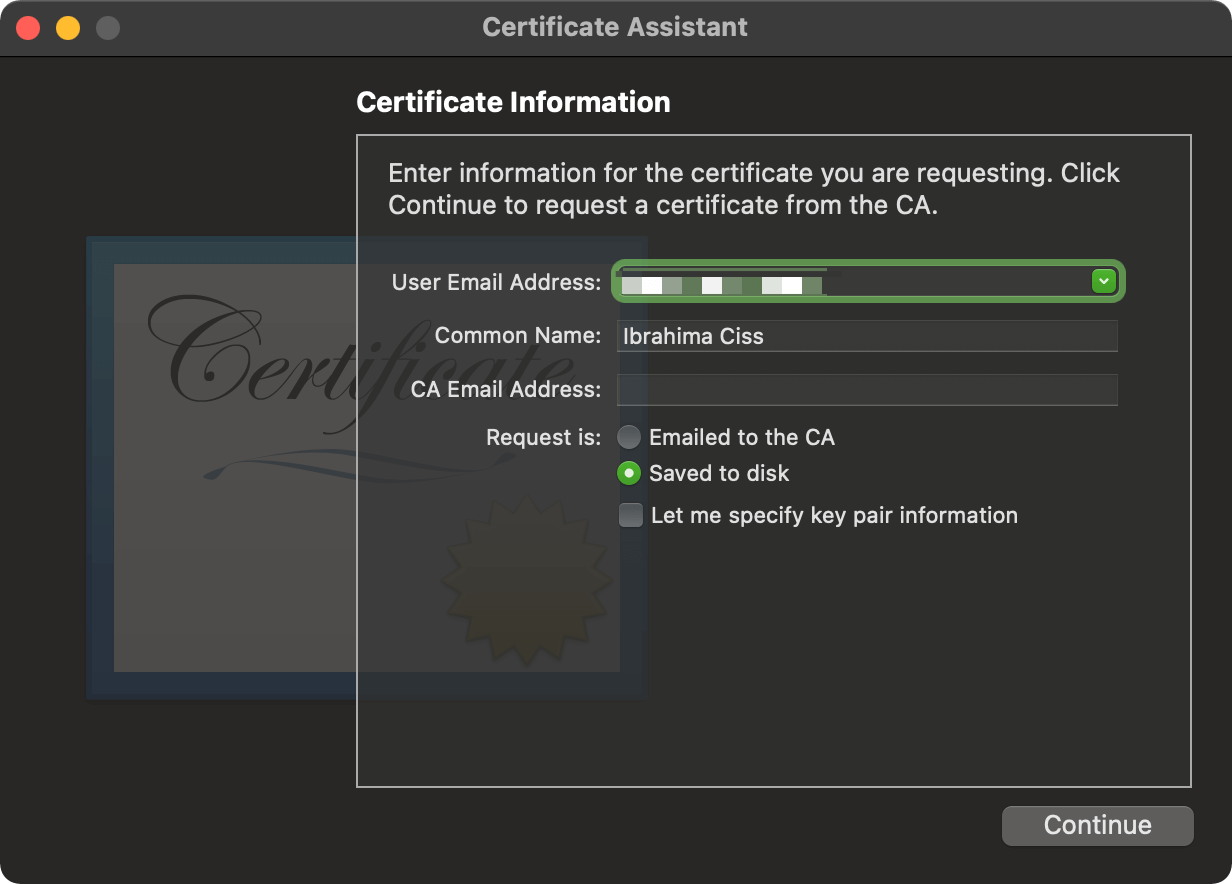Close the Certificate Assistant window
The height and width of the screenshot is (884, 1232).
point(28,28)
